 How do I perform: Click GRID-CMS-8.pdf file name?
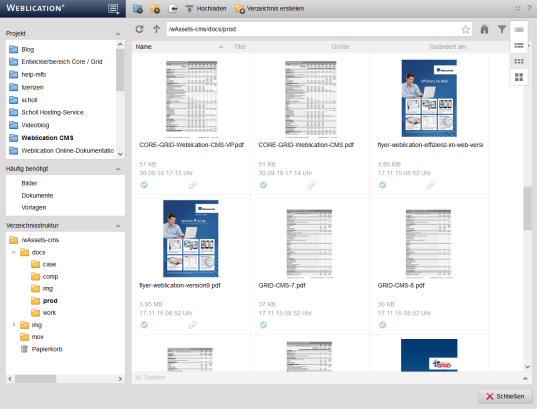click(x=401, y=285)
